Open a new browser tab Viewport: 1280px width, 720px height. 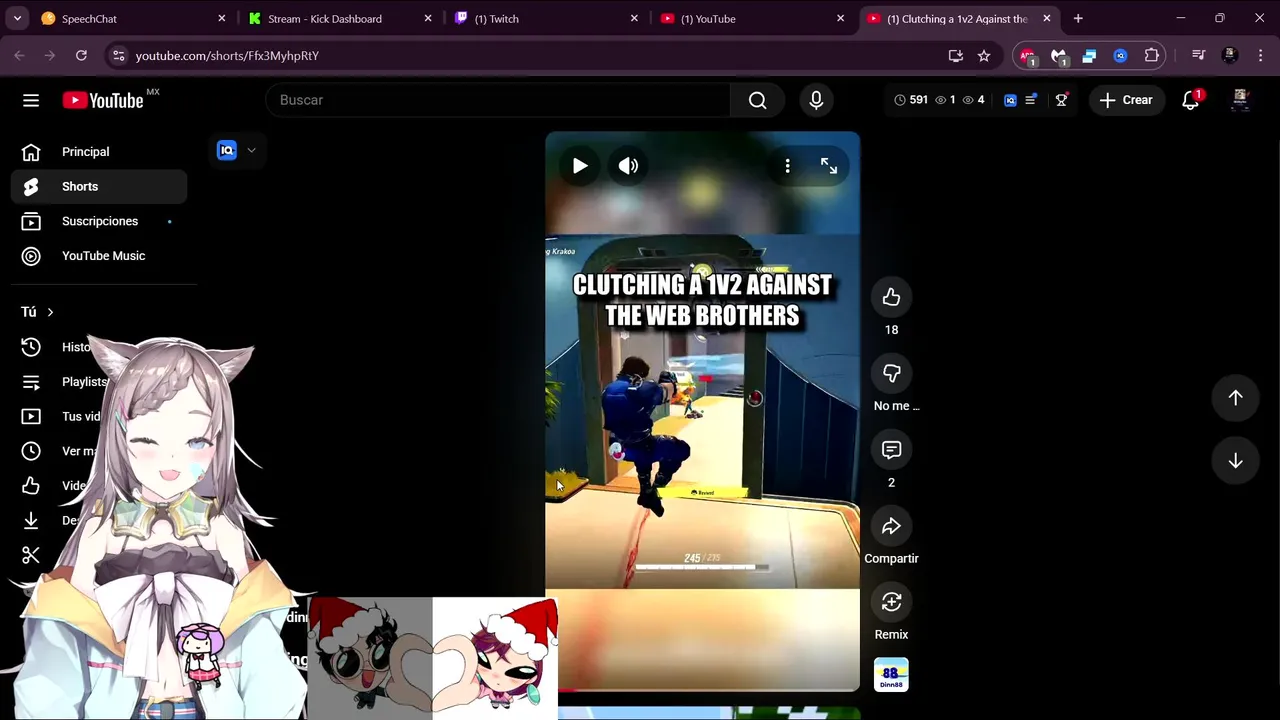[1078, 19]
